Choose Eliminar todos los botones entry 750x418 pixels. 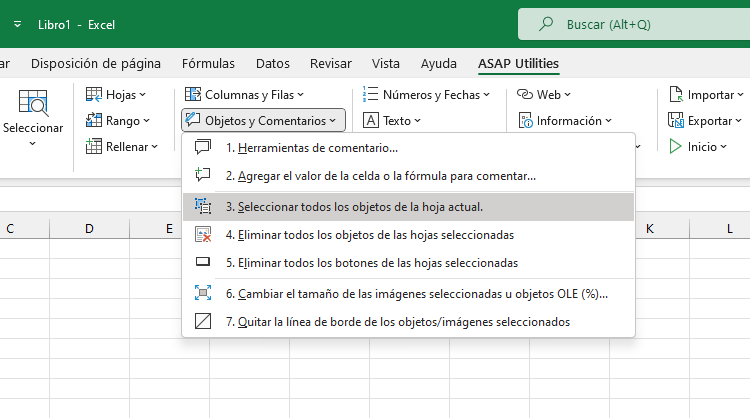(408, 263)
